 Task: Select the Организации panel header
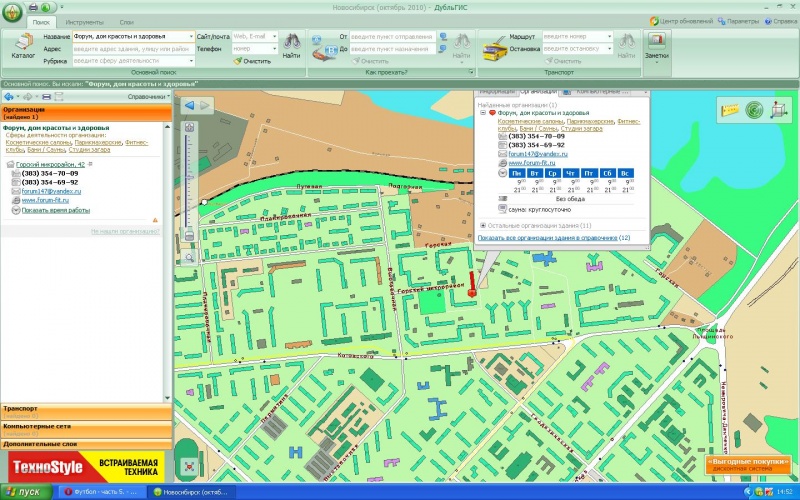point(86,113)
